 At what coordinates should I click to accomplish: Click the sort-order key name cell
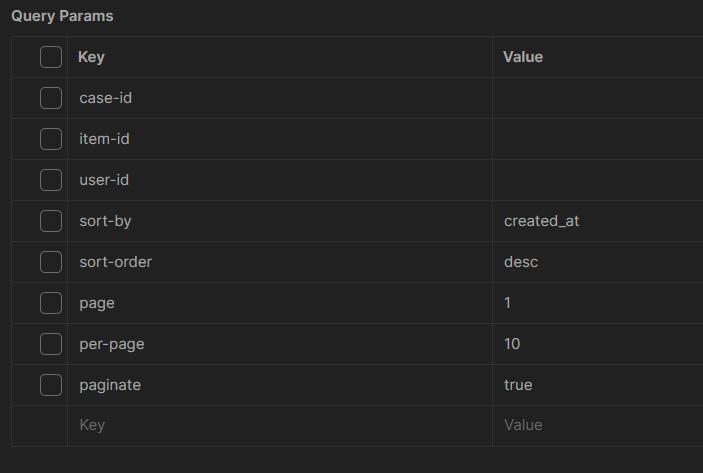pos(116,262)
